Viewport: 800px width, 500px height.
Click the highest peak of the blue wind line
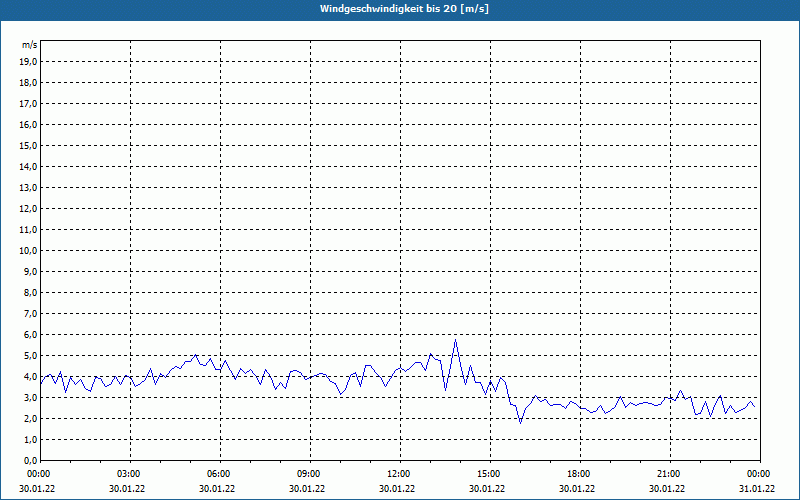455,340
